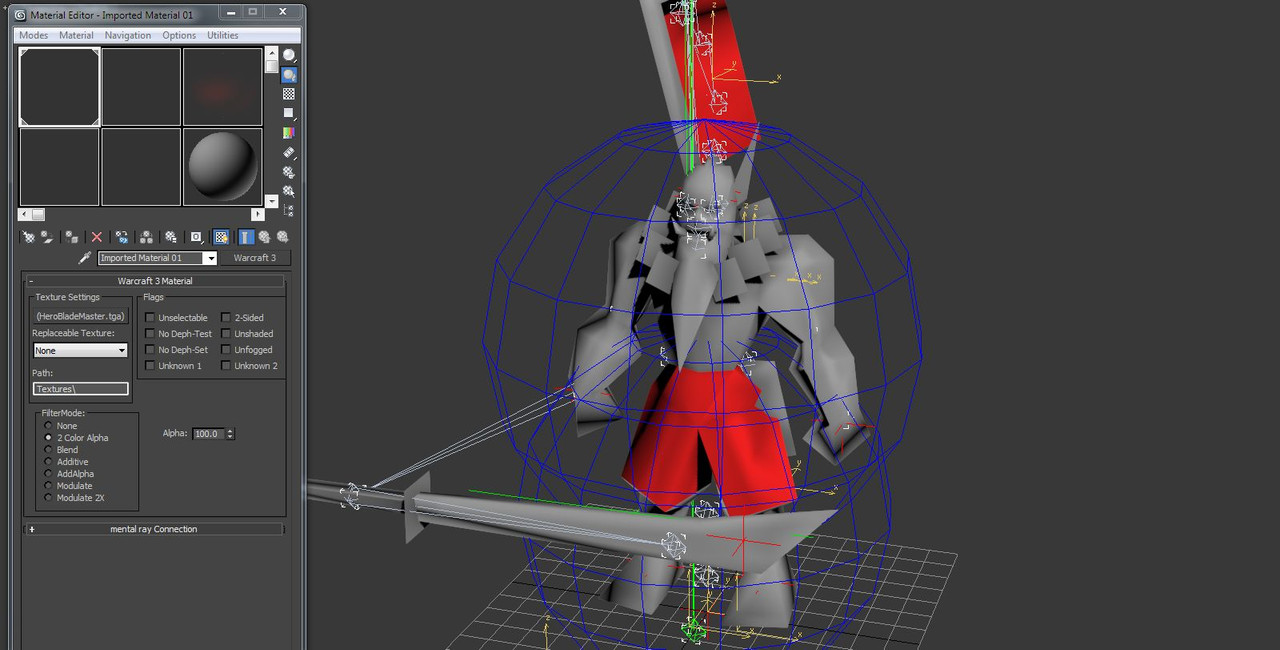This screenshot has width=1280, height=650.
Task: Open the Imported Material 01 name dropdown
Action: [210, 258]
